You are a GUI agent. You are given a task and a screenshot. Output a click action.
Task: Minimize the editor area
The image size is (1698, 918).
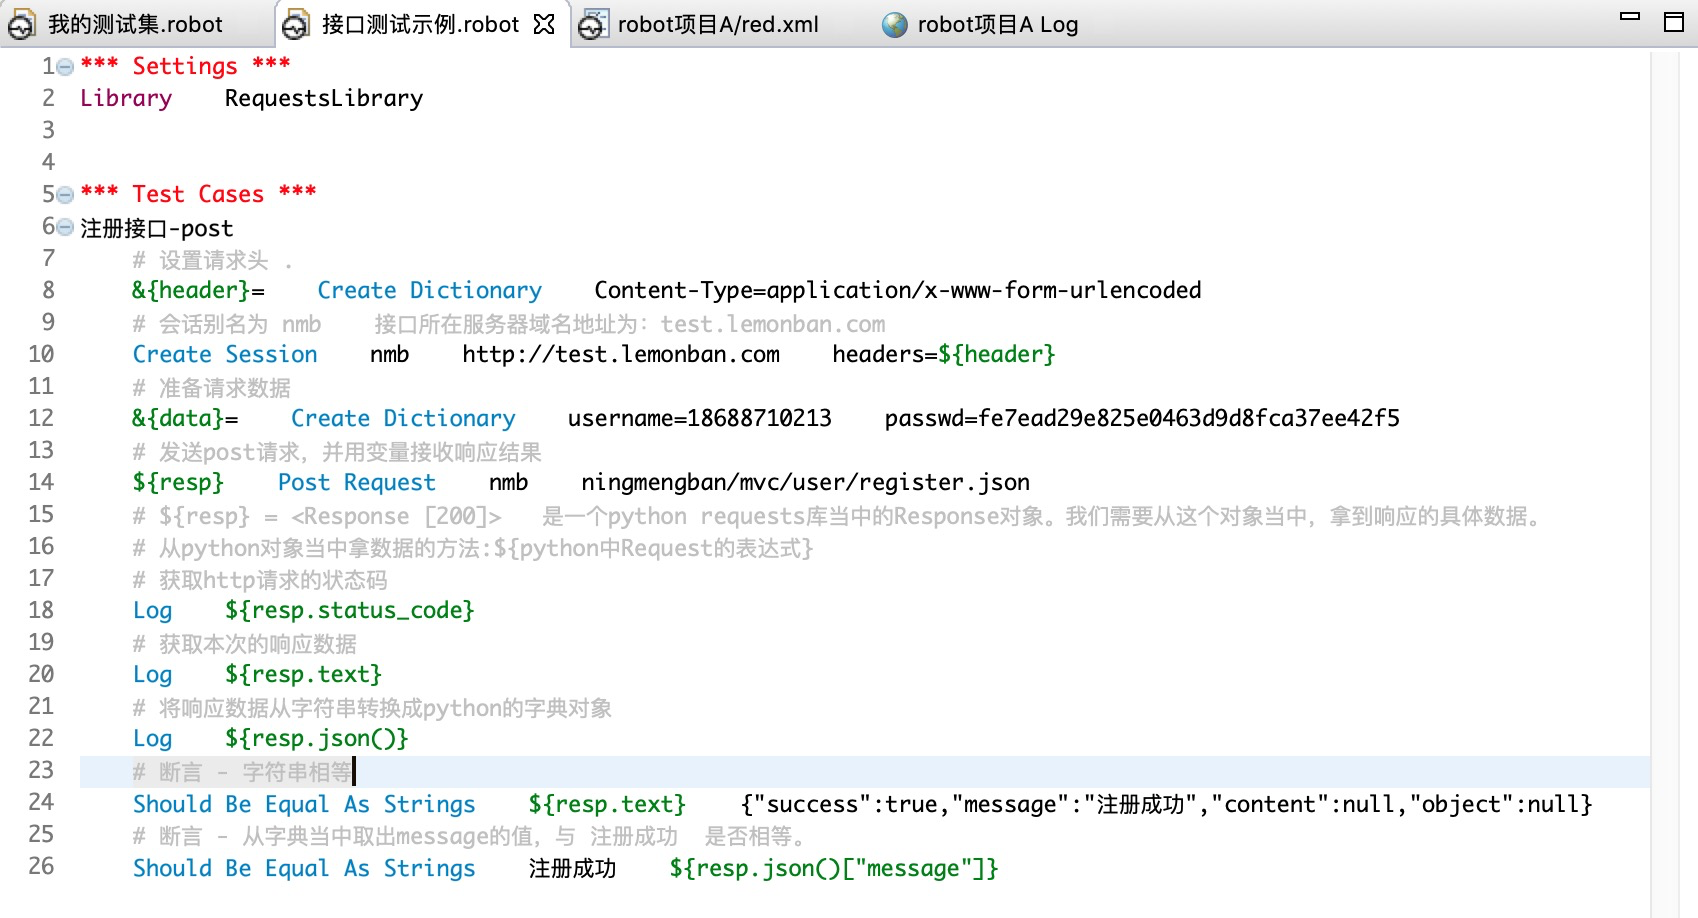[x=1630, y=17]
